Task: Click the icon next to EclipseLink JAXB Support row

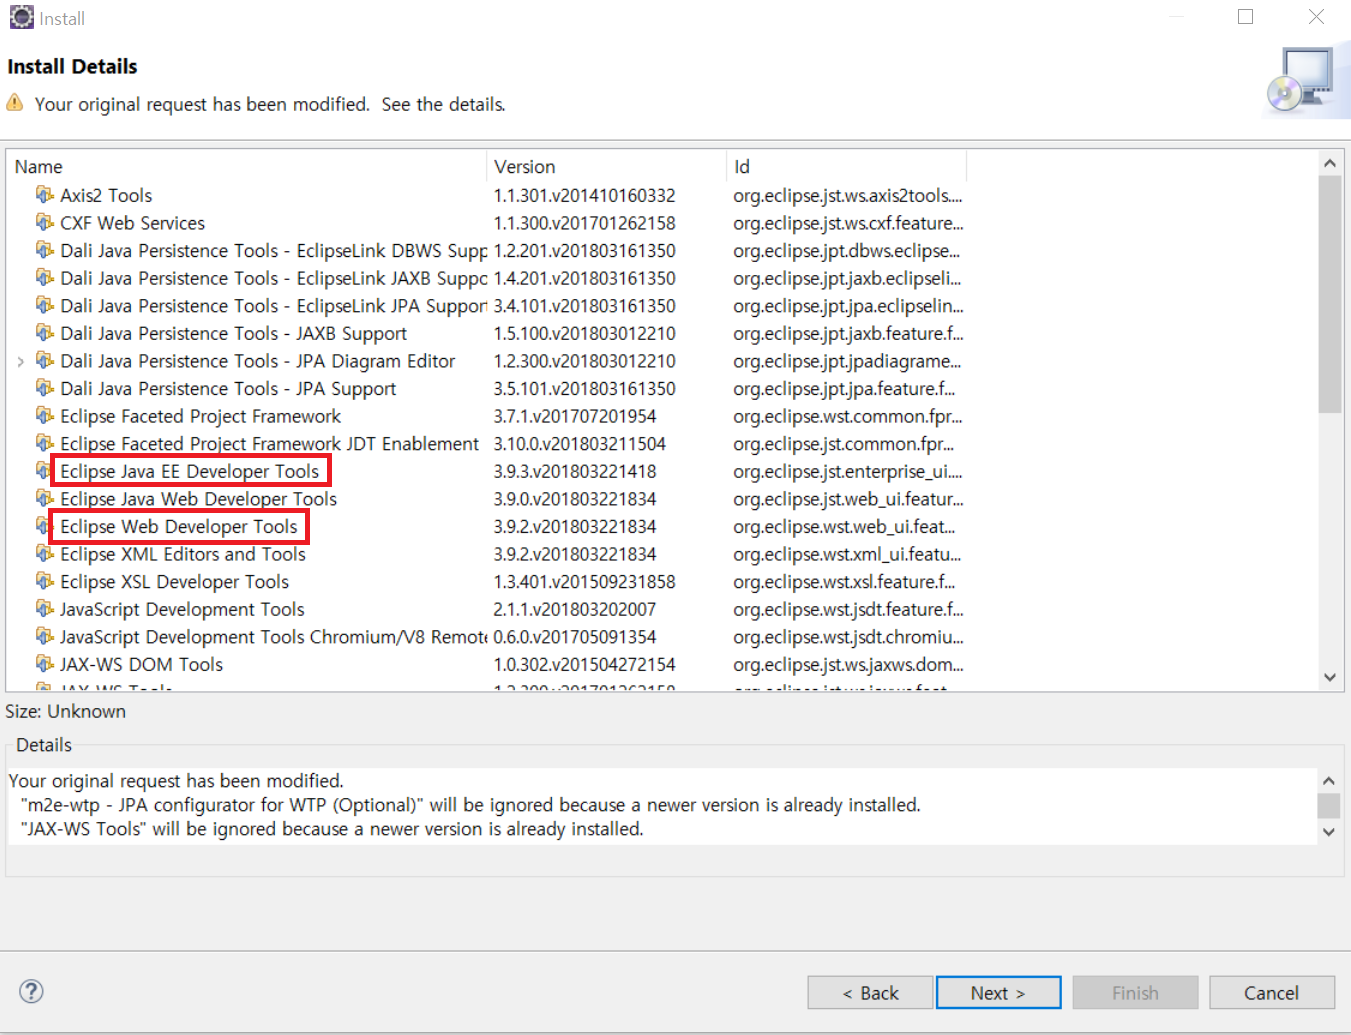Action: (x=45, y=277)
